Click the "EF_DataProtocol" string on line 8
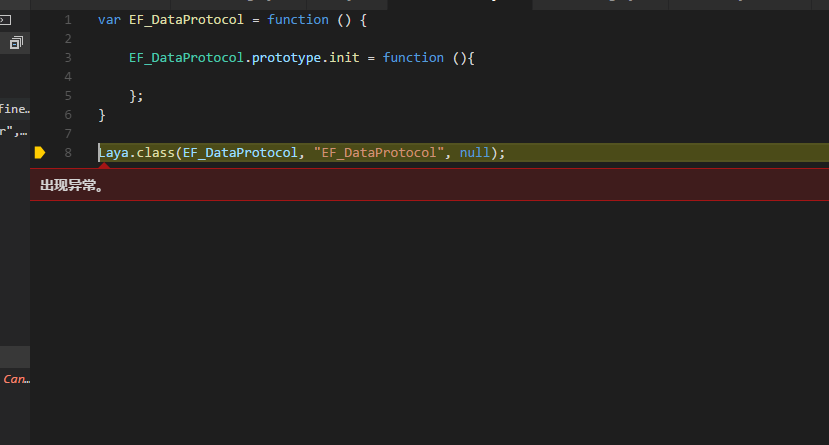 coord(379,153)
